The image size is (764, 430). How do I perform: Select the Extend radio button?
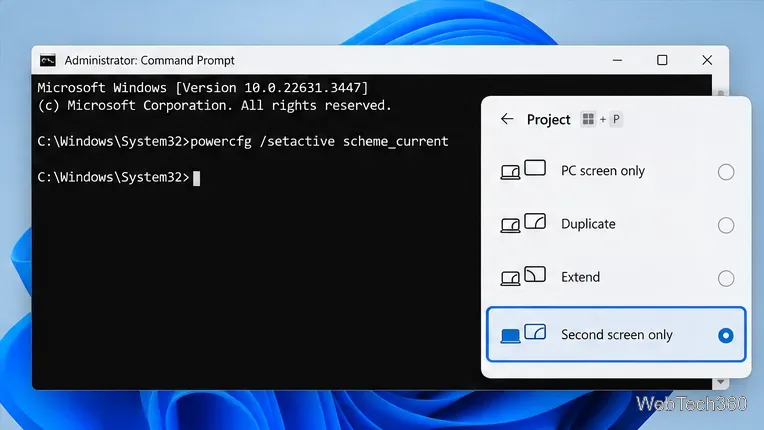point(726,278)
